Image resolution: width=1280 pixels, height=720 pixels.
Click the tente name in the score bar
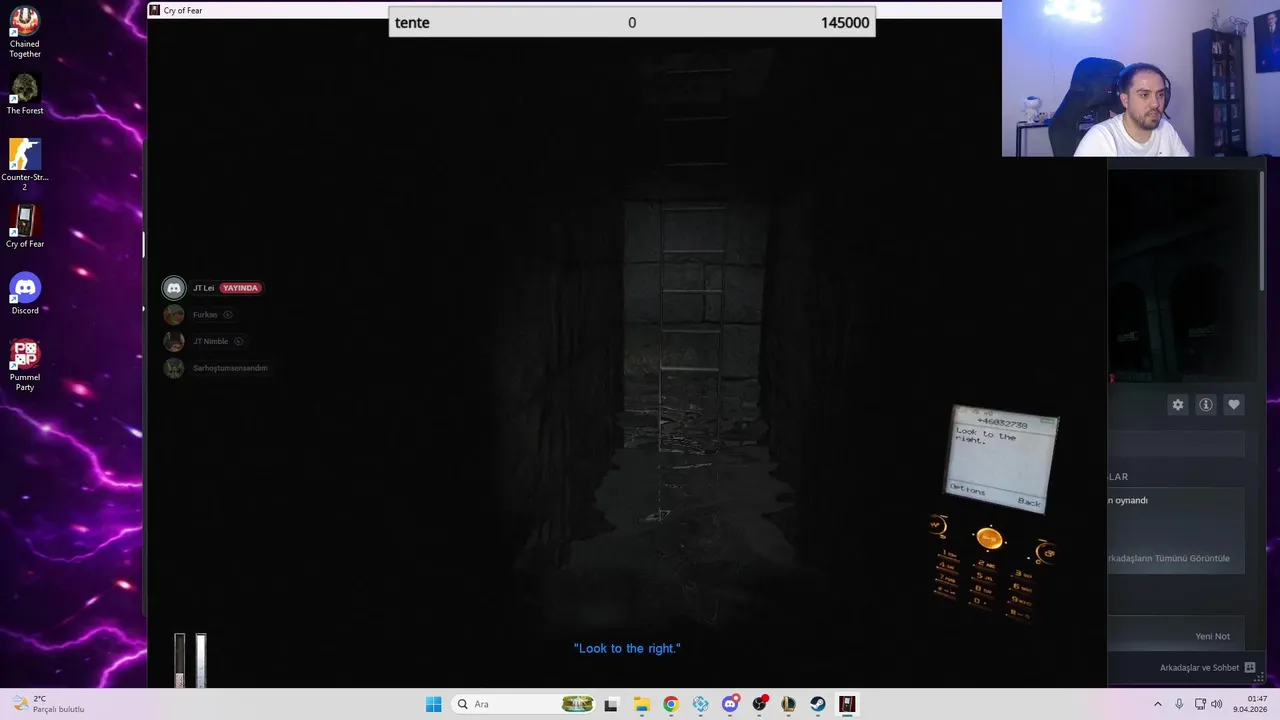(x=412, y=22)
